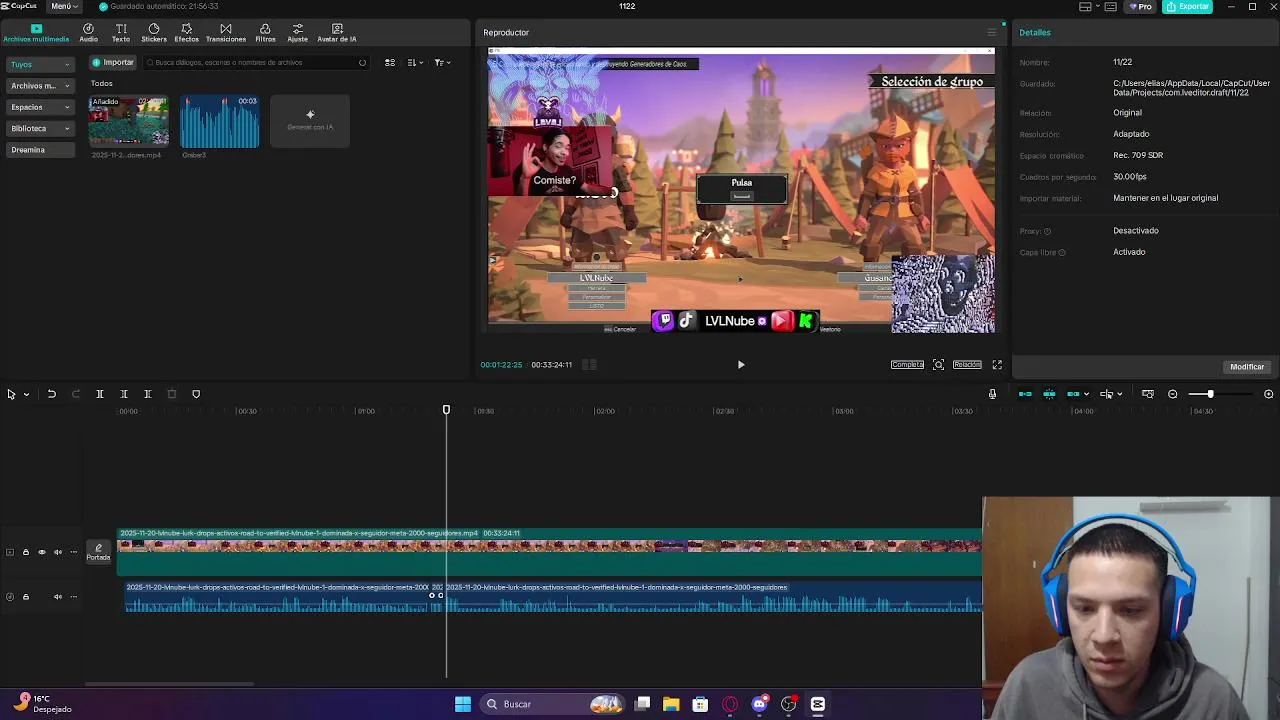Open the preview axis dropdown arrow
The width and height of the screenshot is (1280, 720).
point(1119,394)
